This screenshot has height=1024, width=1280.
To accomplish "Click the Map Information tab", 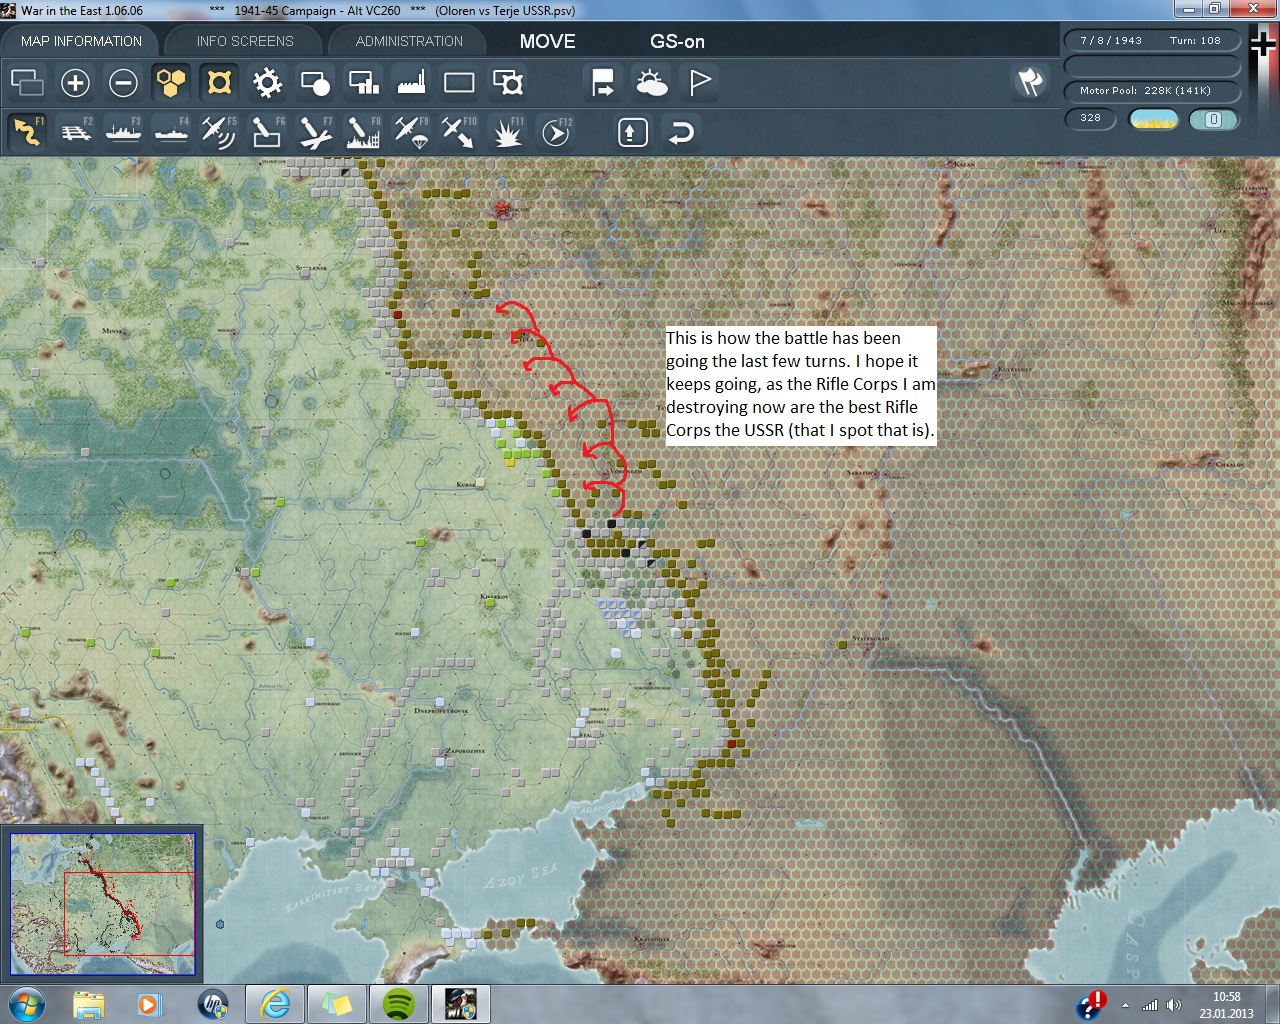I will coord(81,41).
